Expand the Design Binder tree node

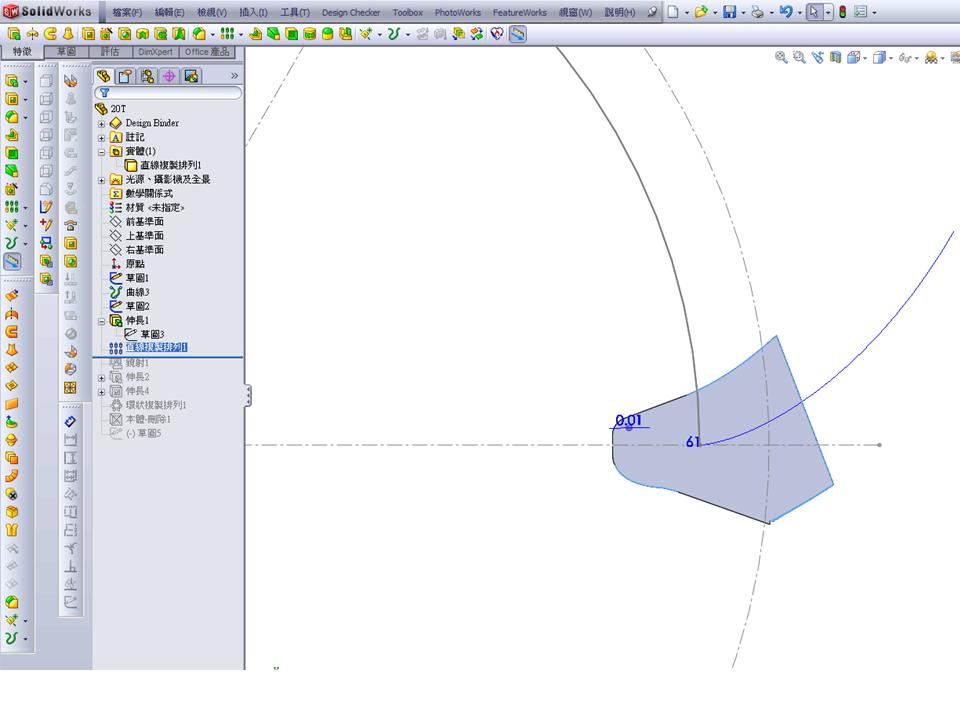click(102, 124)
